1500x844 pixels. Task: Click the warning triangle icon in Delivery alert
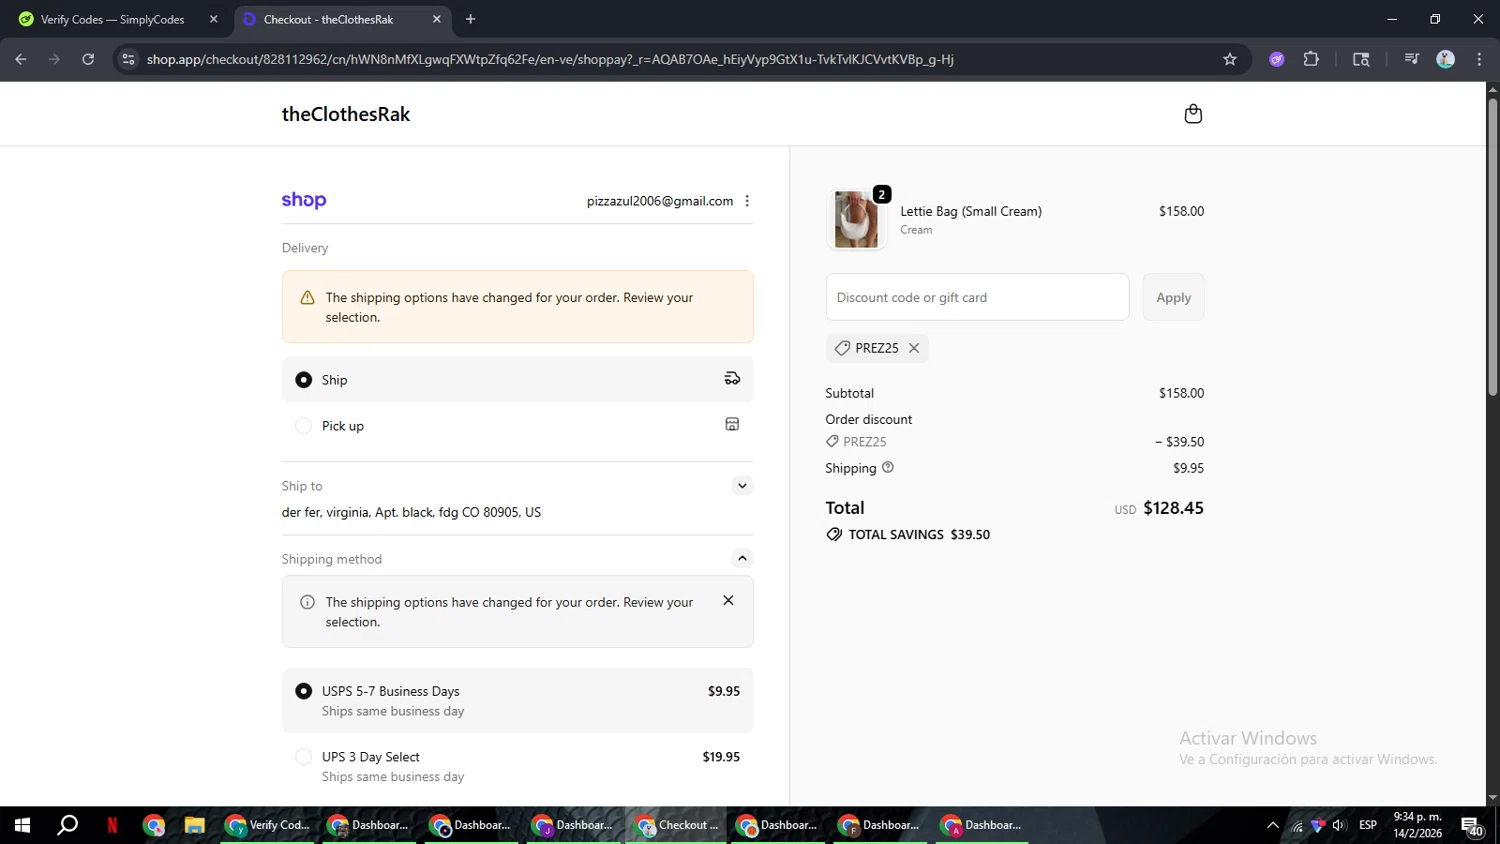pyautogui.click(x=308, y=298)
